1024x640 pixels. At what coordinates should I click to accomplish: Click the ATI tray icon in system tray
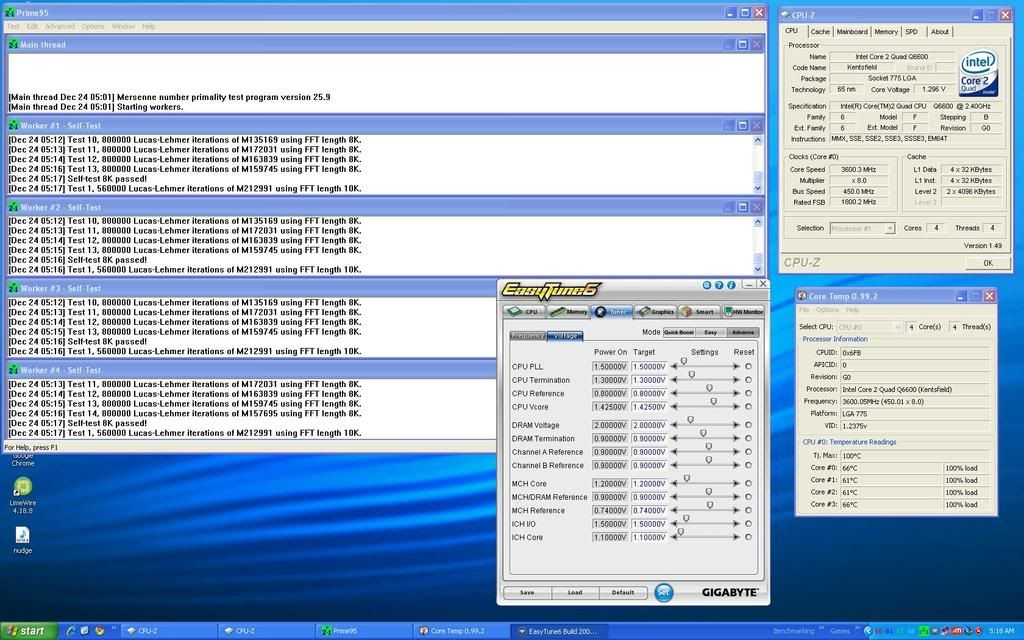pos(955,631)
